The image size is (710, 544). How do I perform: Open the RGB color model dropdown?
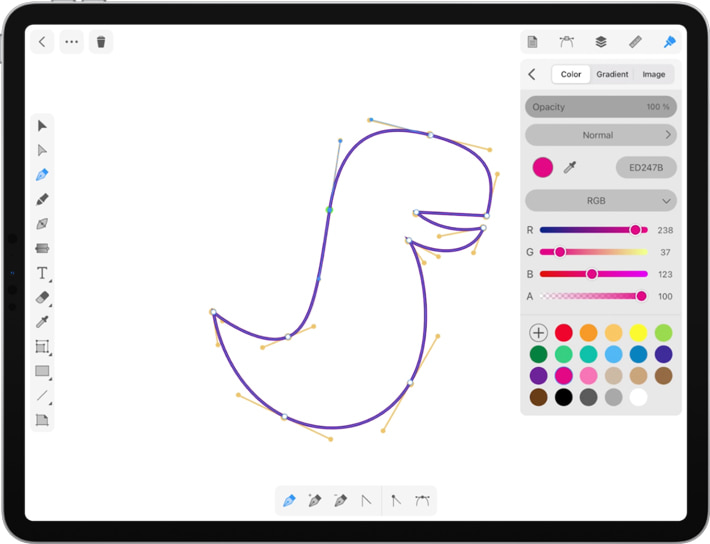tap(601, 201)
